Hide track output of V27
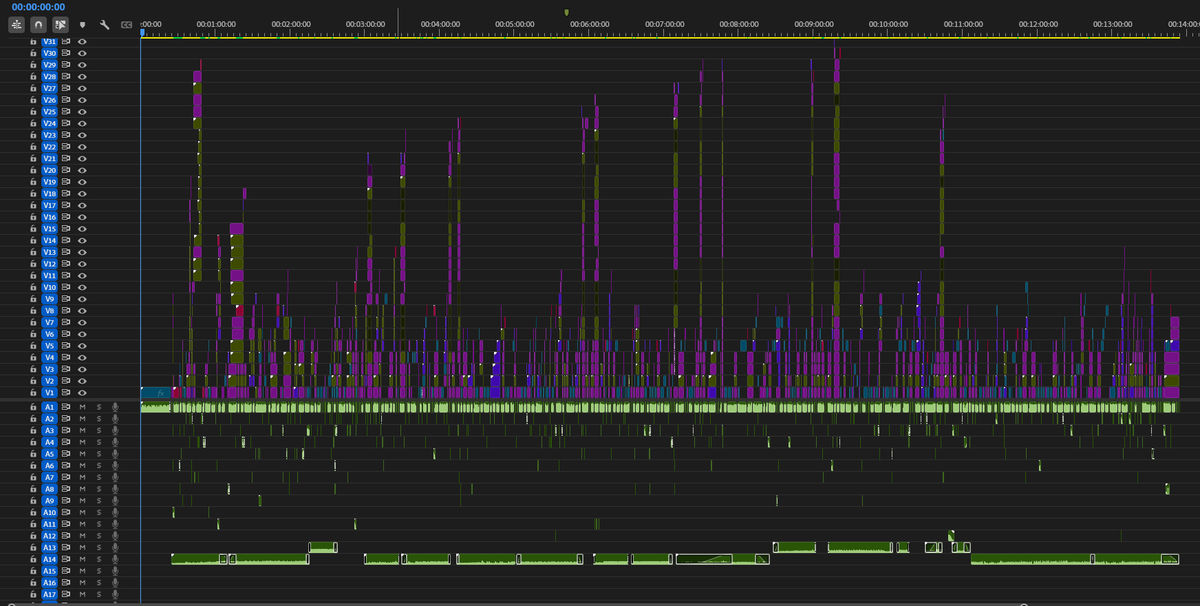Viewport: 1200px width, 606px height. pos(83,88)
